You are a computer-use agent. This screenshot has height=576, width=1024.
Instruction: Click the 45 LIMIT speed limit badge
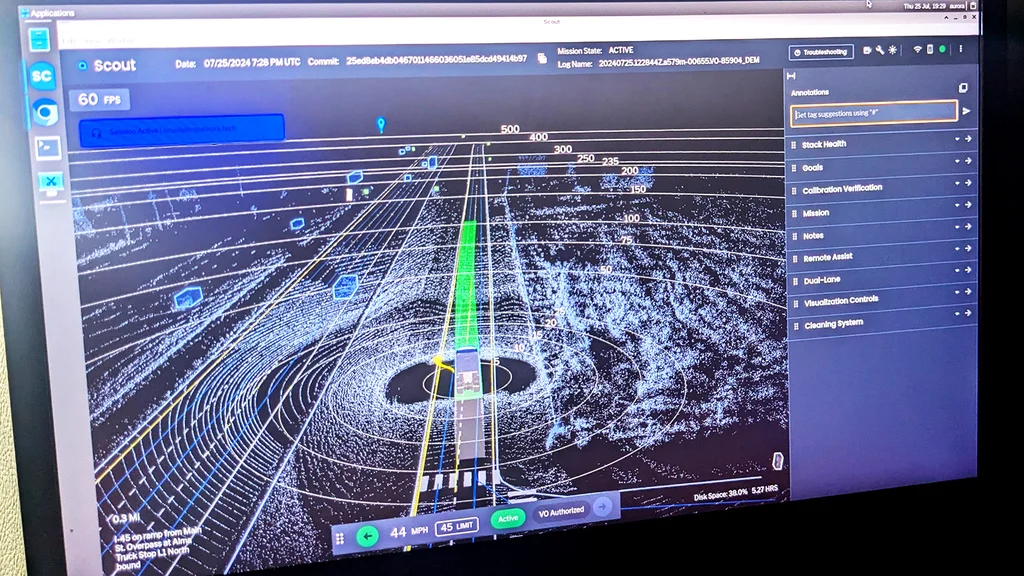456,526
